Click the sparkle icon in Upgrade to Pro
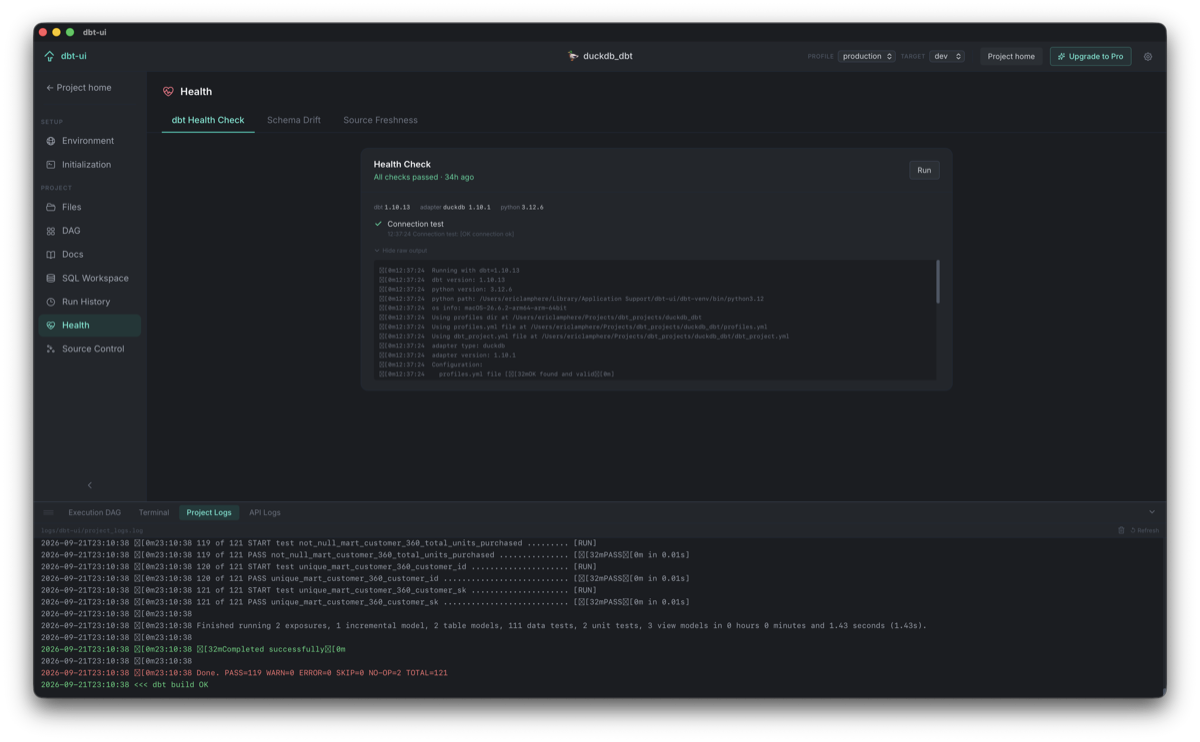 click(x=1061, y=57)
